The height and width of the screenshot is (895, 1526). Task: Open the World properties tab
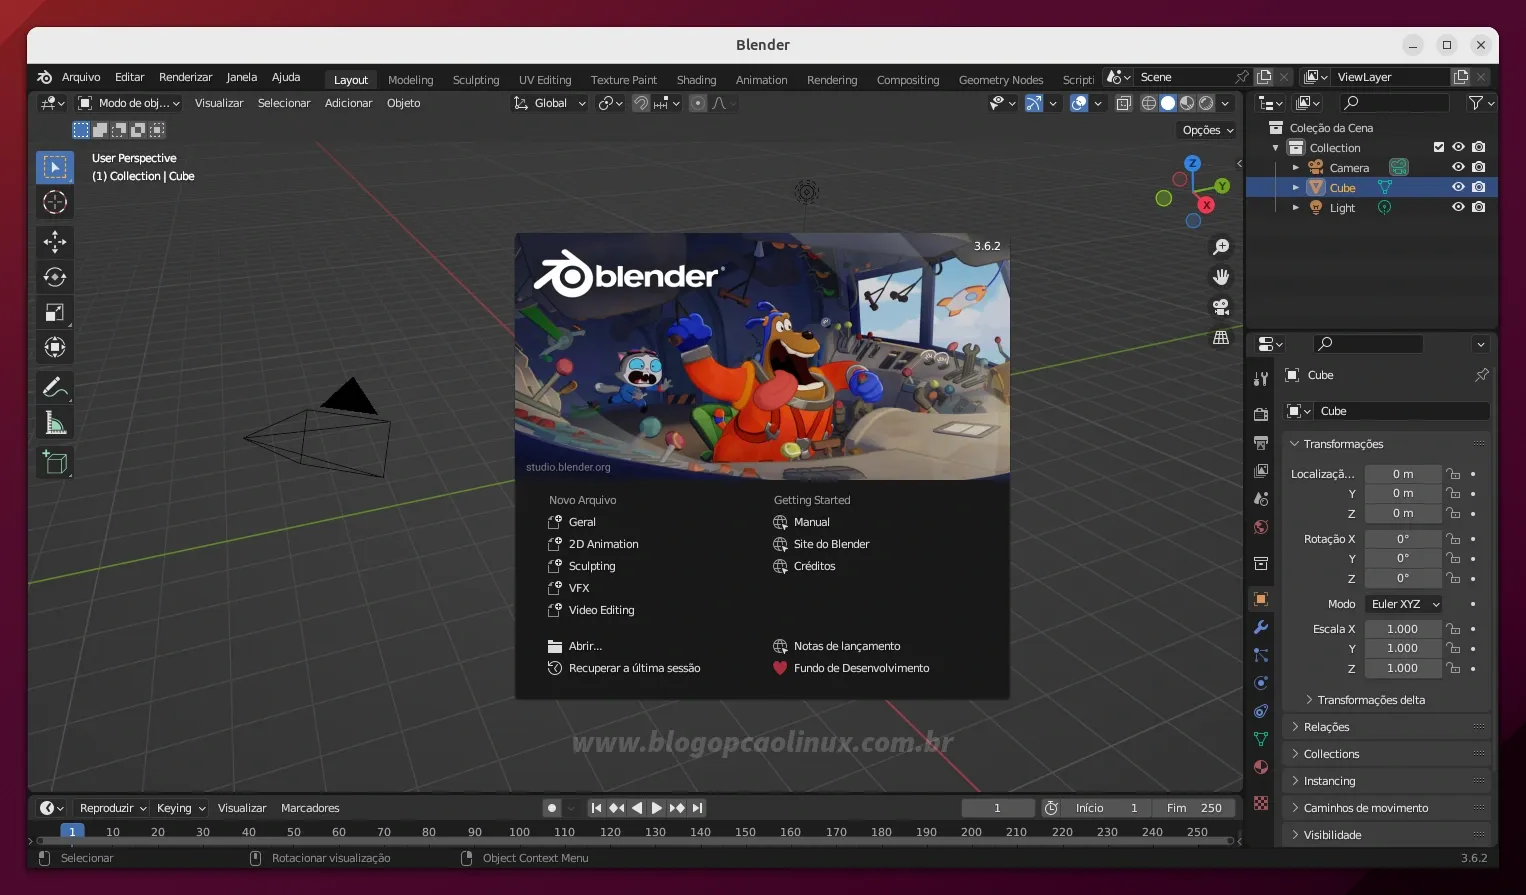1261,527
